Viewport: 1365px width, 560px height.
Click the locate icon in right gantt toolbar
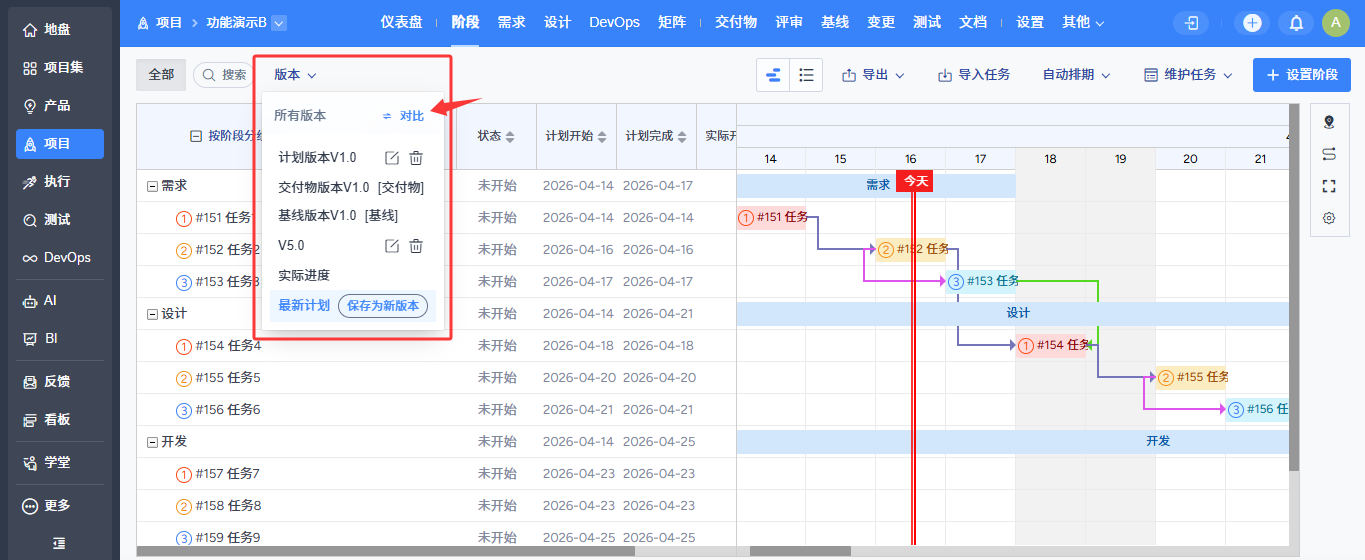click(1329, 122)
